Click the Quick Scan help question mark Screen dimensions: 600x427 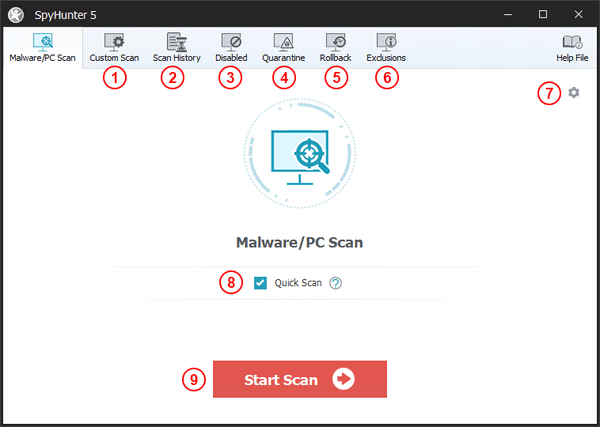pos(336,283)
